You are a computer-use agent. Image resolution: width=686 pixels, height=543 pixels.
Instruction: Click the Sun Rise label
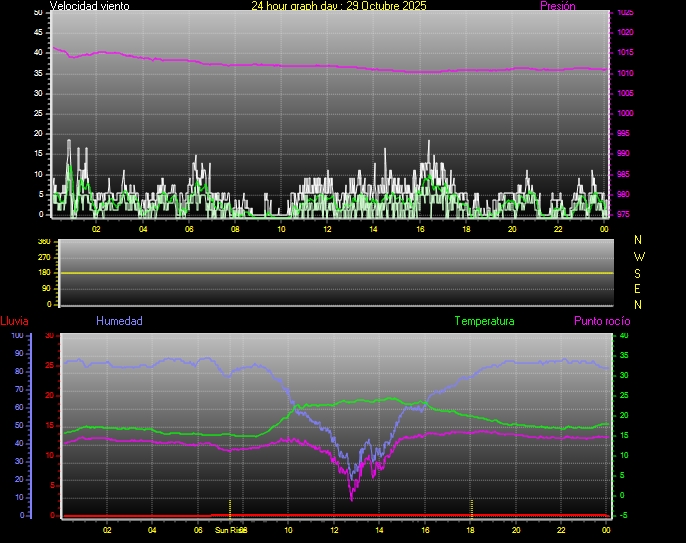229,530
